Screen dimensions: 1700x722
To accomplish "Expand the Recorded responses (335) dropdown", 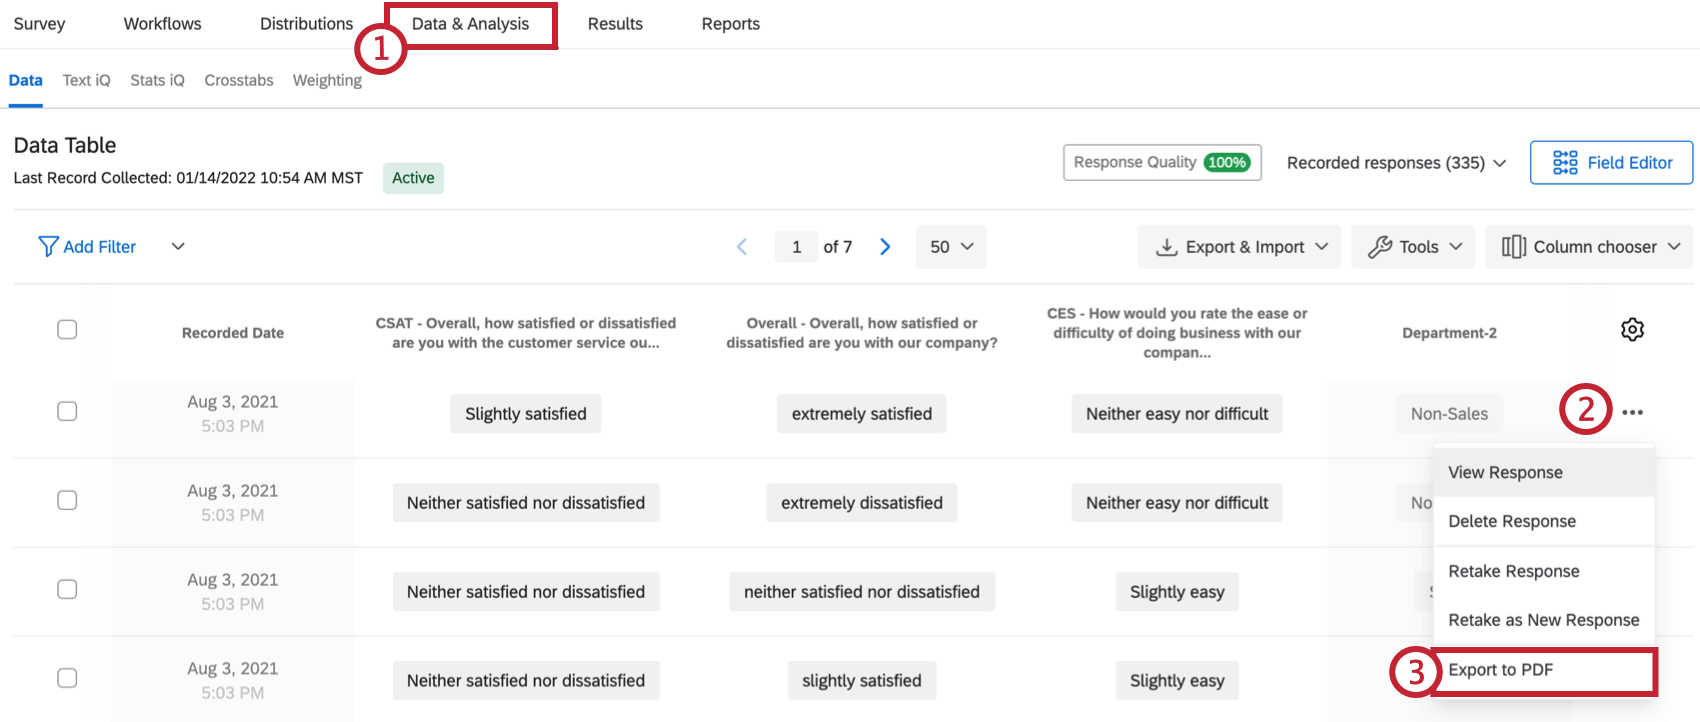I will click(x=1396, y=163).
